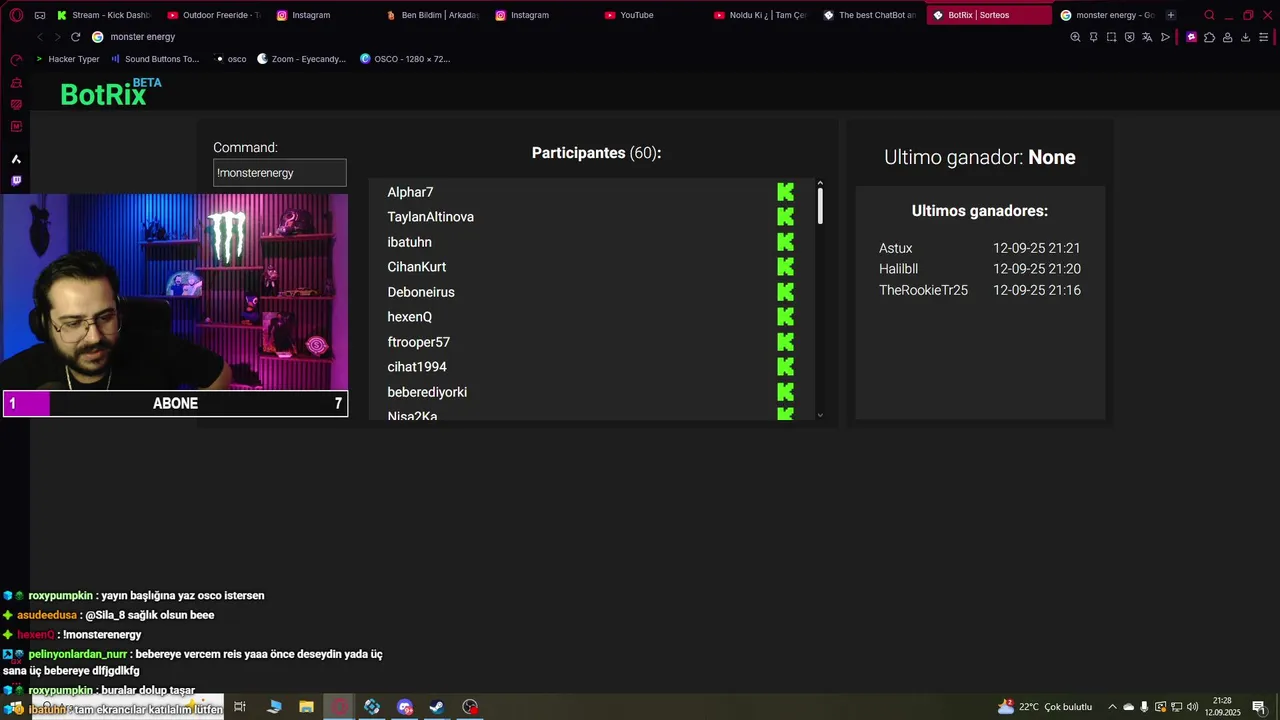Open the Twitch sidebar icon
Screen dimensions: 1280x720
pos(16,181)
